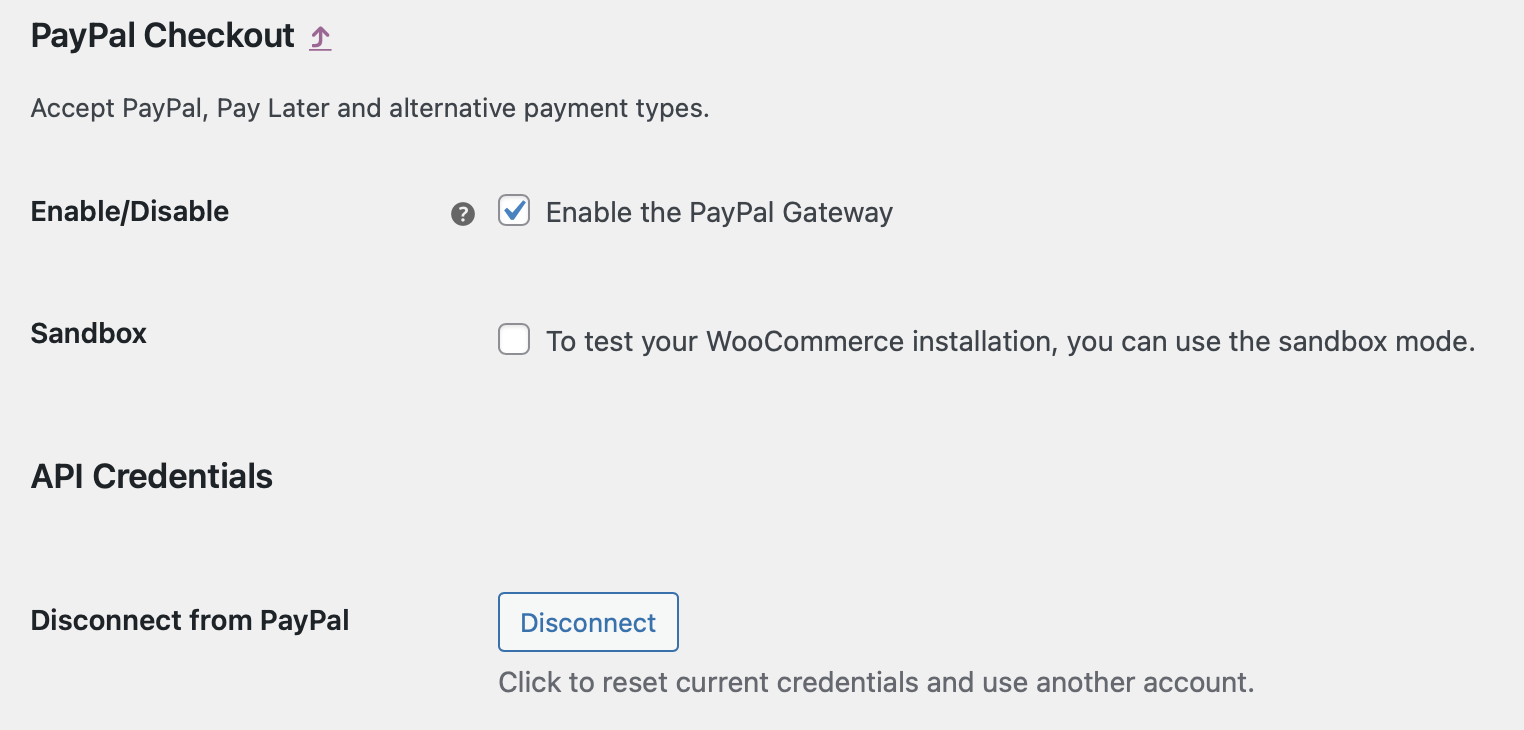This screenshot has width=1524, height=730.
Task: Click the PayPal Checkout heading link
Action: pos(161,36)
